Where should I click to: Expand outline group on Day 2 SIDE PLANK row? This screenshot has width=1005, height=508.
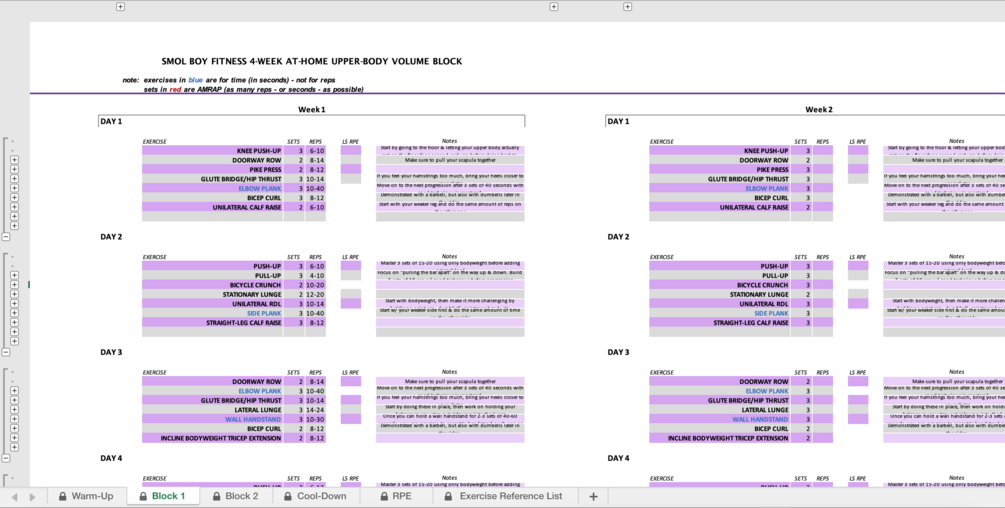(x=14, y=313)
